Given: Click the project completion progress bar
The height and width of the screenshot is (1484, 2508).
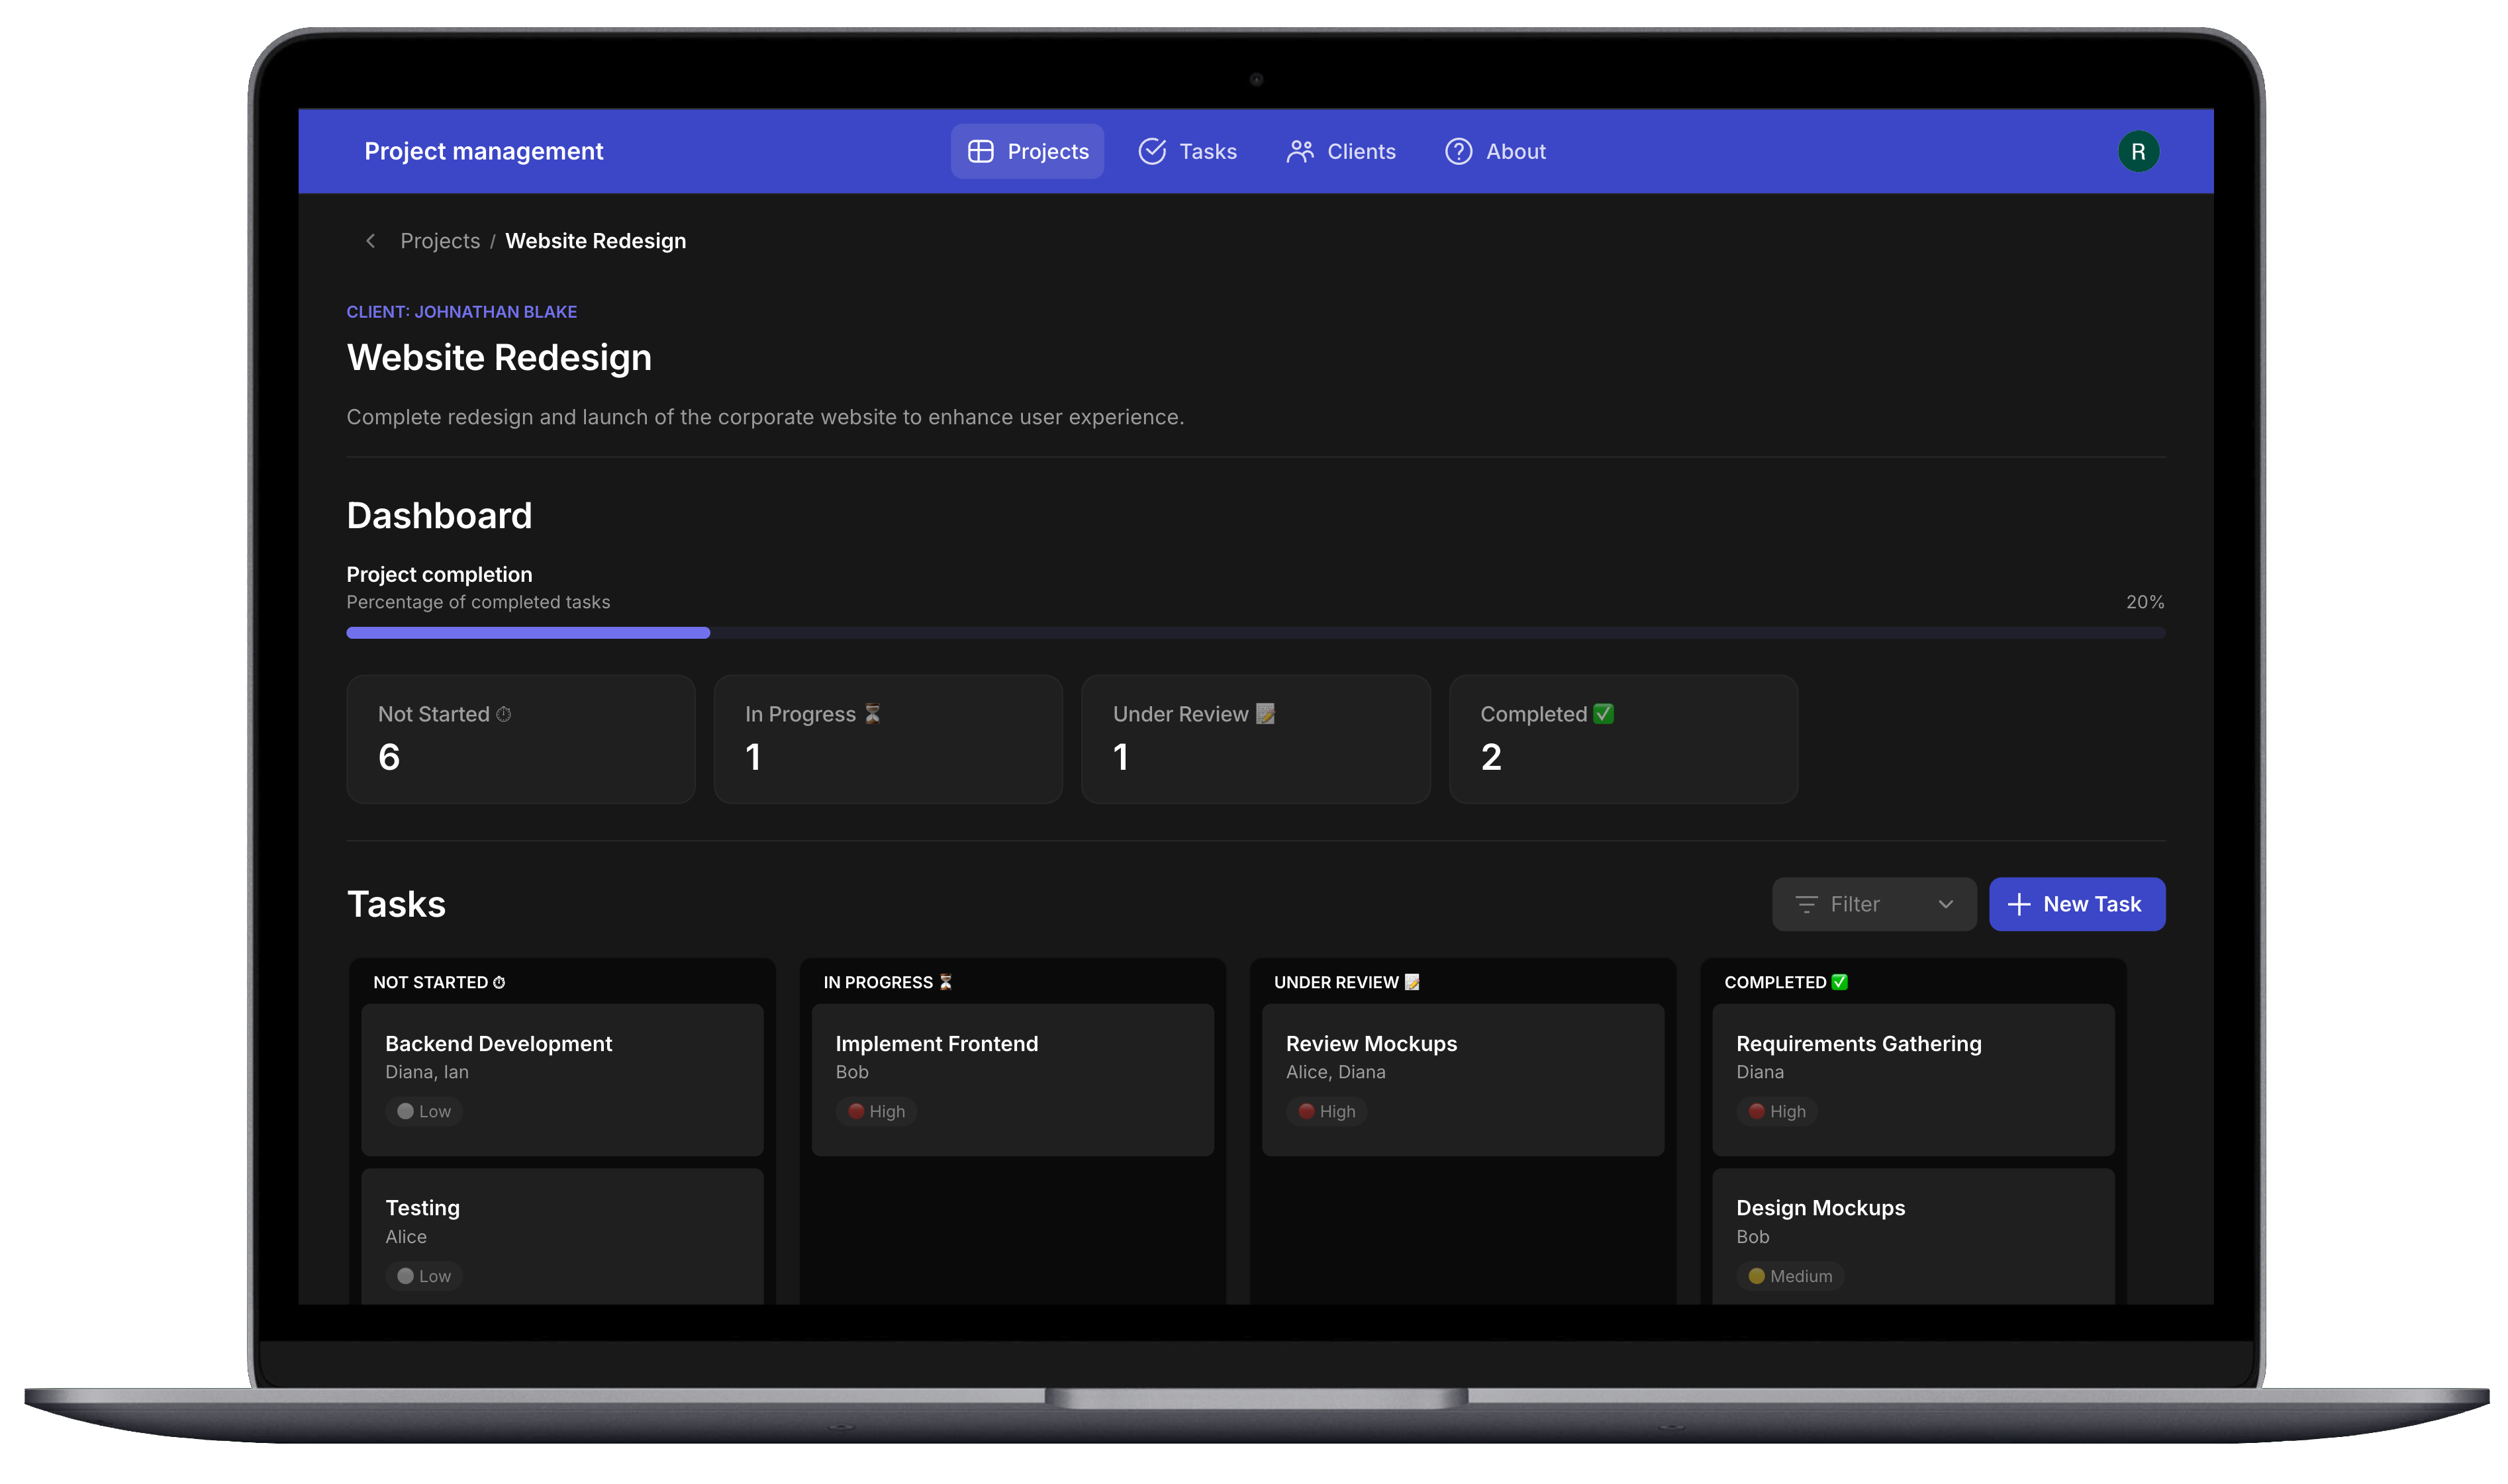Looking at the screenshot, I should [x=1255, y=632].
